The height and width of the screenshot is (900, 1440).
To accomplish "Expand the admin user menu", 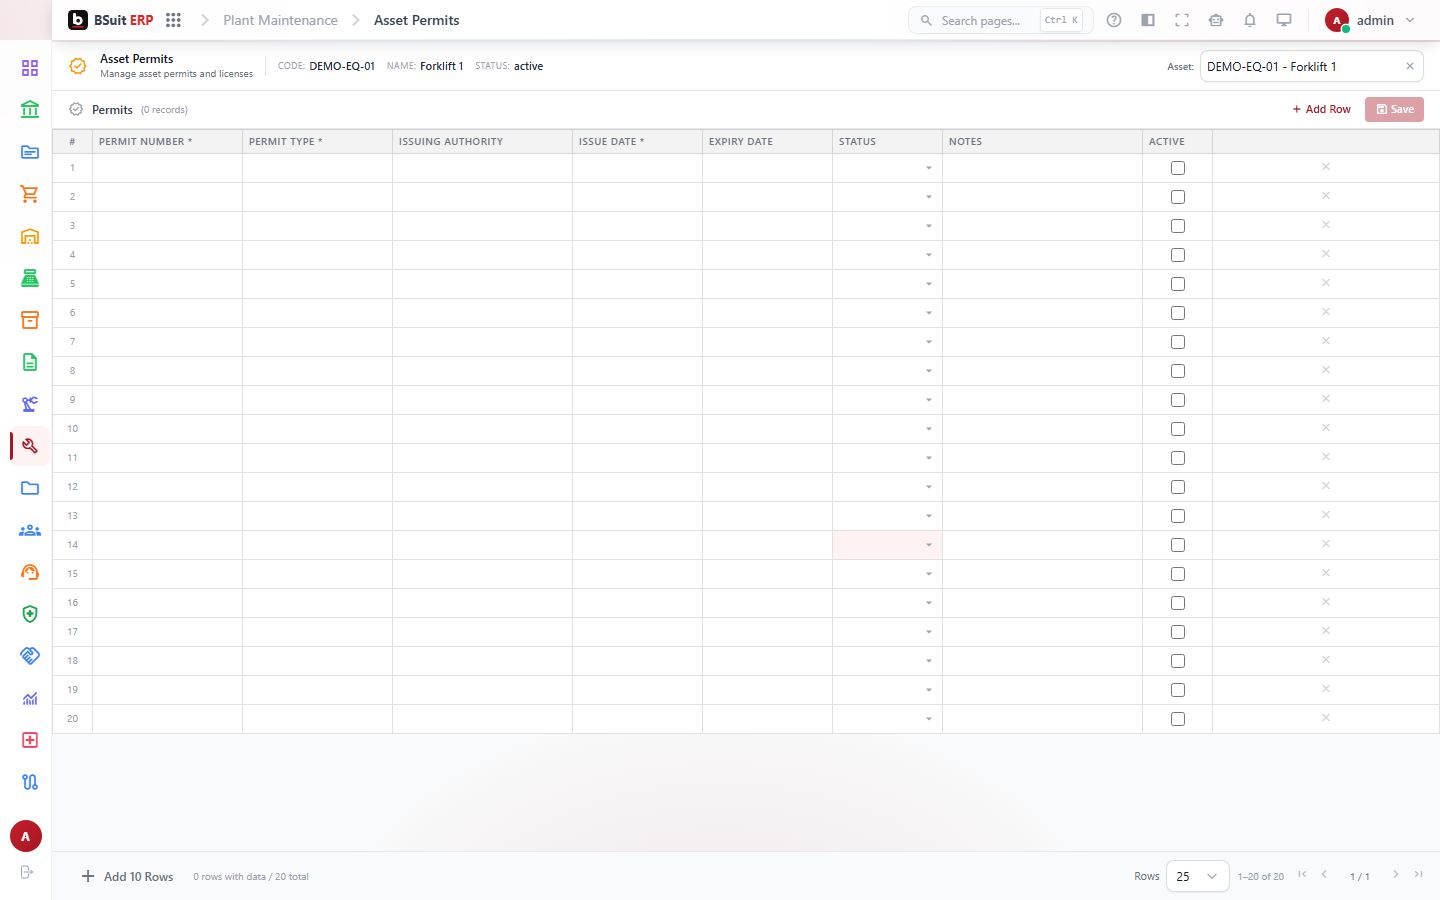I will (1370, 20).
